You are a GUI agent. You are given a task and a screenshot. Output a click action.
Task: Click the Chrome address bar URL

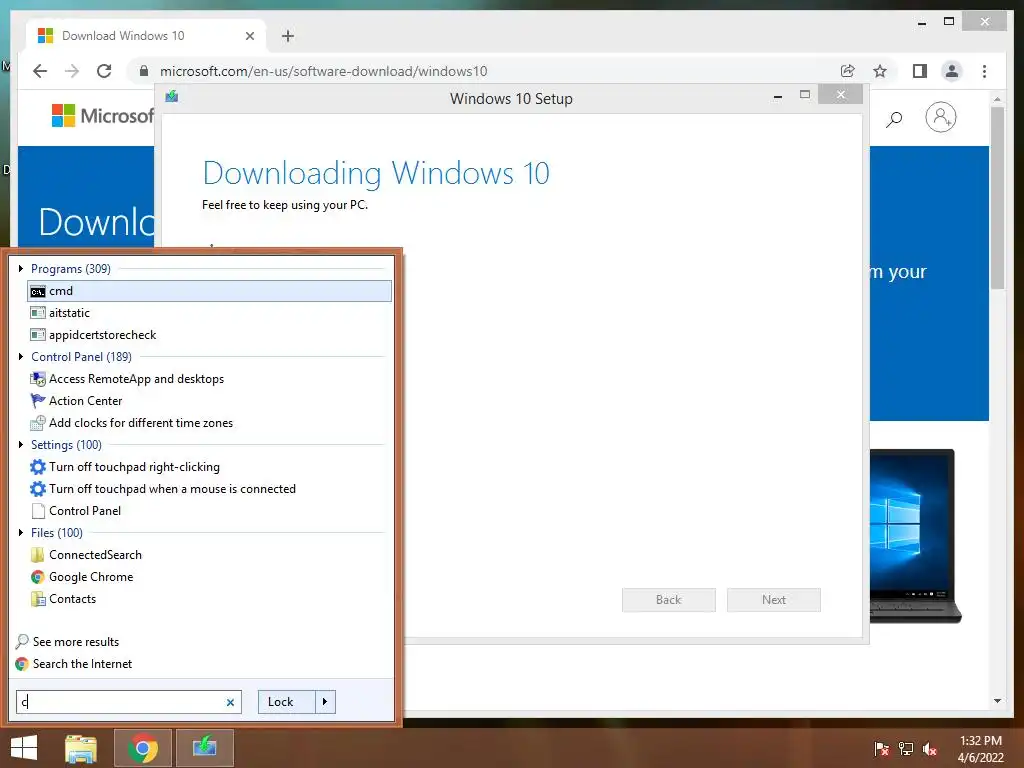pos(323,71)
